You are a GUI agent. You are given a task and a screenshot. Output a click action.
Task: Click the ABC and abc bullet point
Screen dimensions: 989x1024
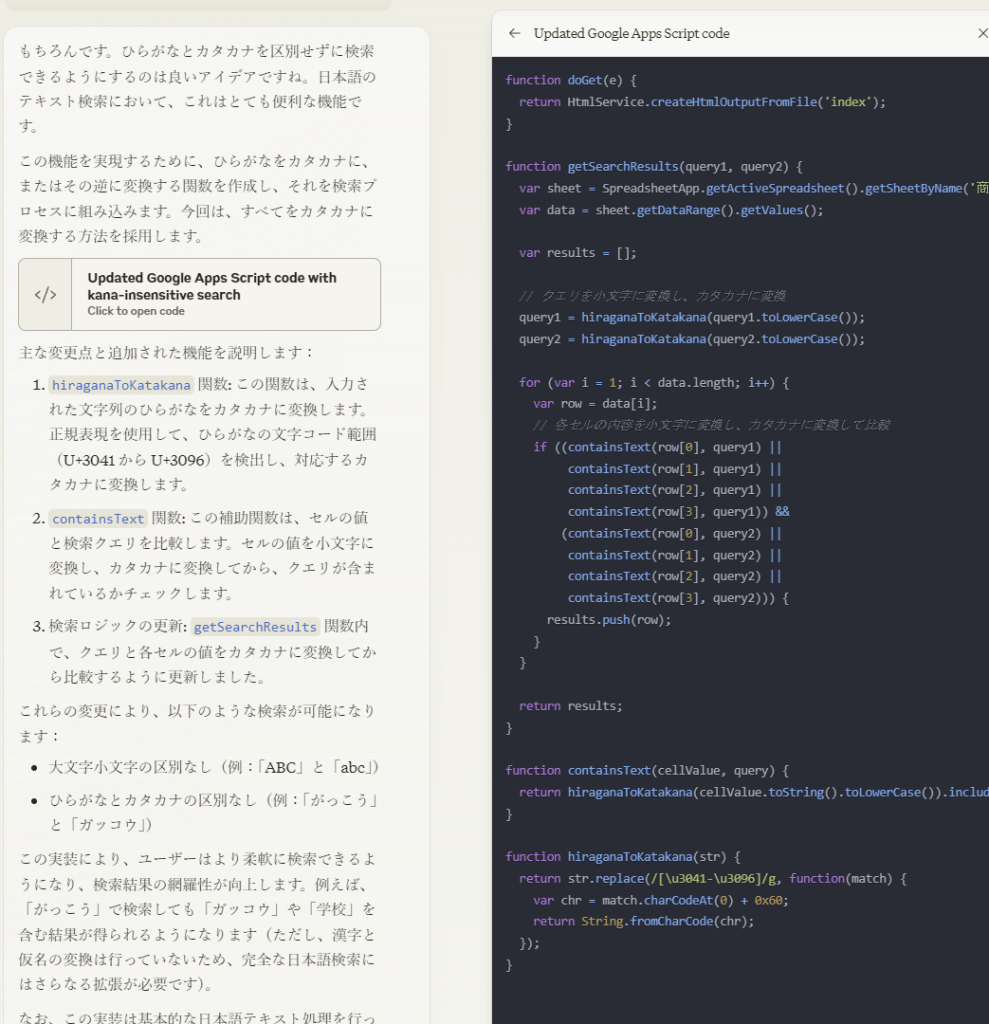click(213, 767)
